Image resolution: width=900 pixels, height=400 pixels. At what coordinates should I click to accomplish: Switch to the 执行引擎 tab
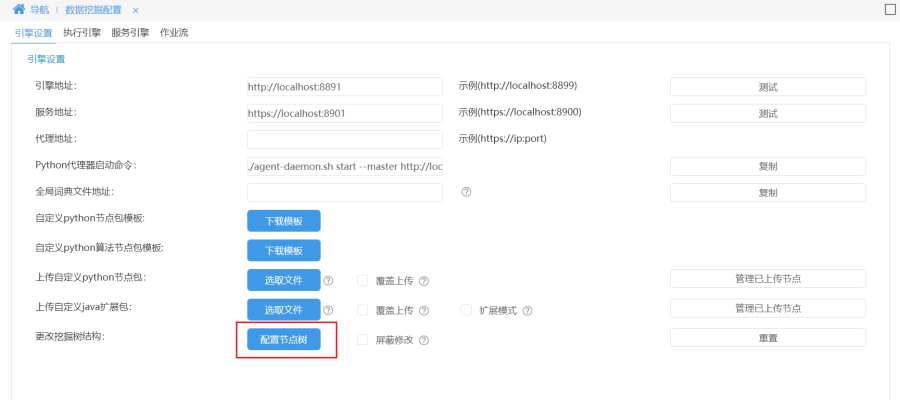[x=82, y=33]
